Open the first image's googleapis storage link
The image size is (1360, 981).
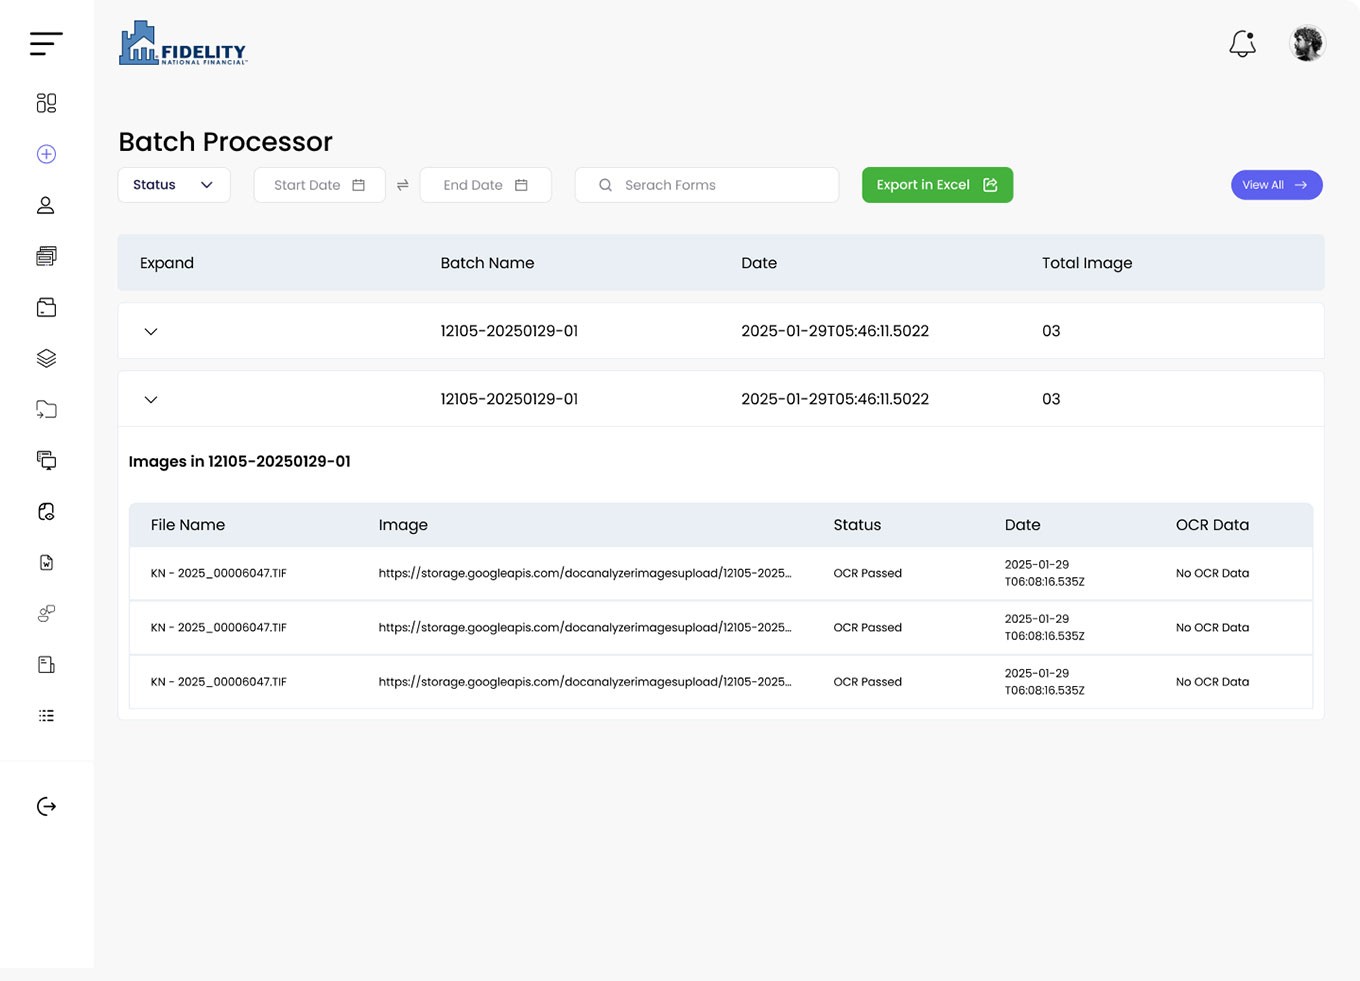(584, 573)
